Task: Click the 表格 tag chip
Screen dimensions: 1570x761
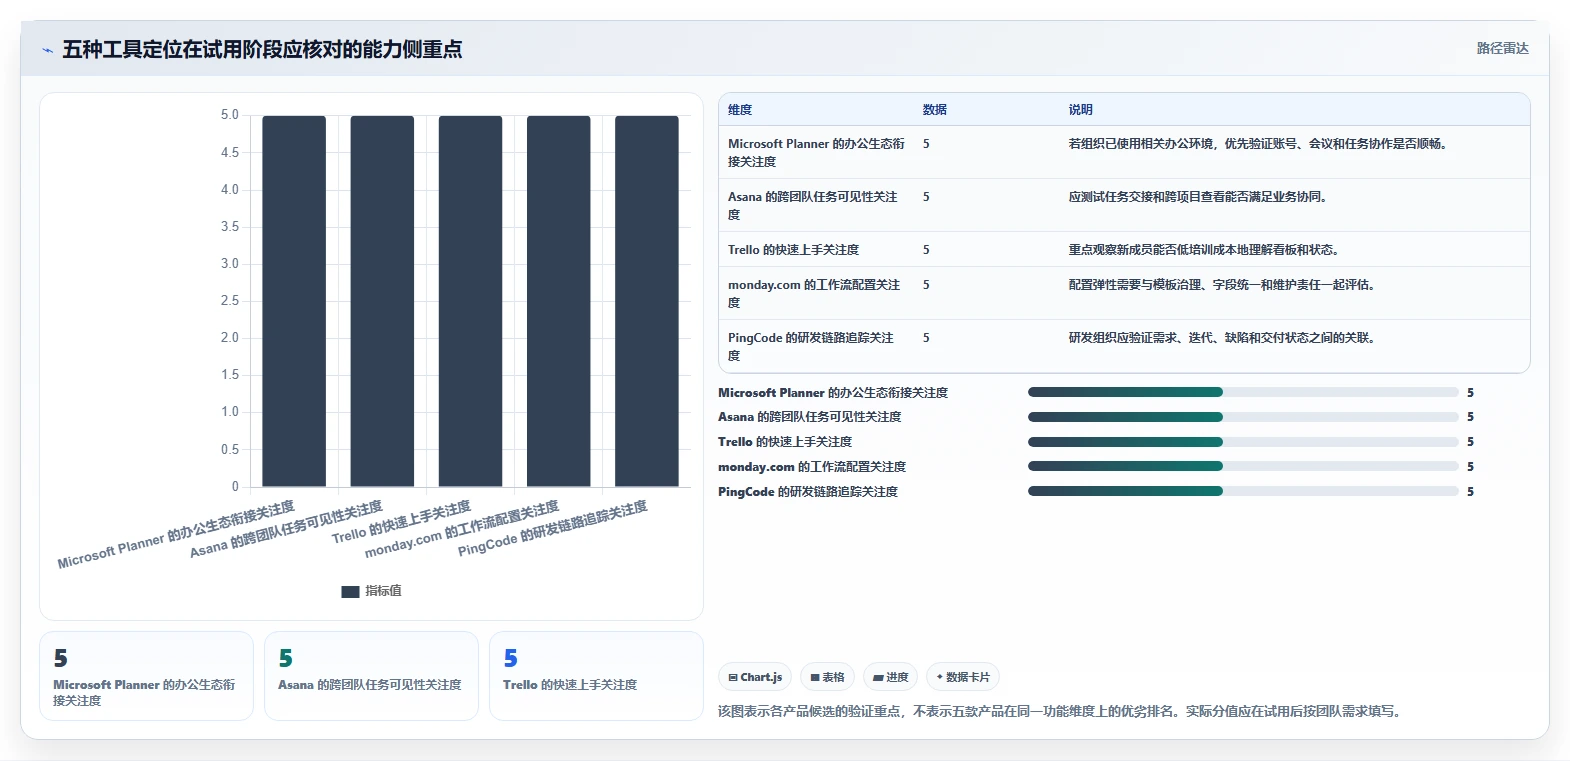Action: click(x=827, y=677)
